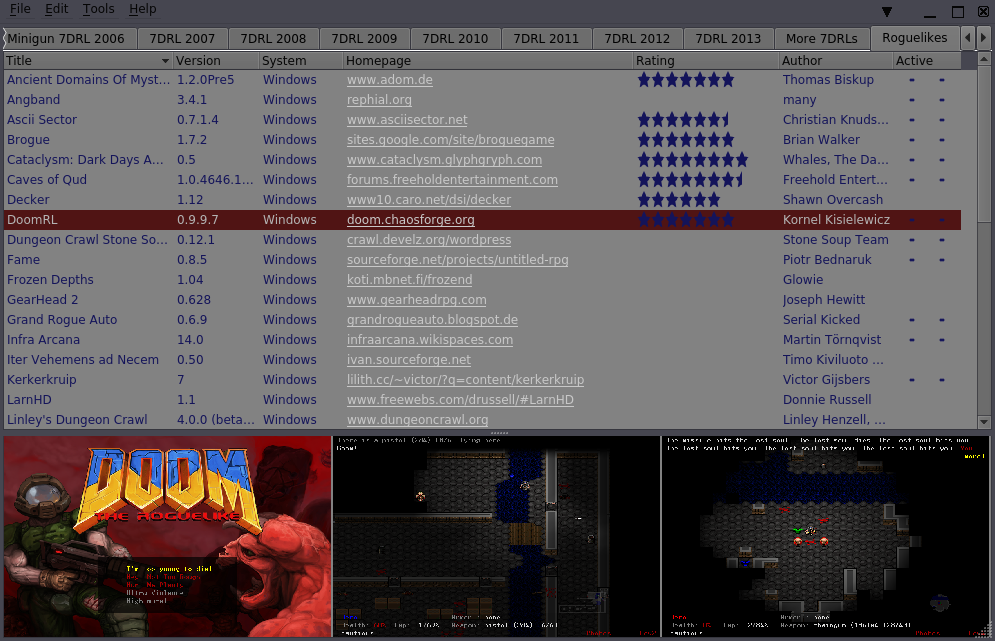Sort by the Rating column header

pos(706,60)
